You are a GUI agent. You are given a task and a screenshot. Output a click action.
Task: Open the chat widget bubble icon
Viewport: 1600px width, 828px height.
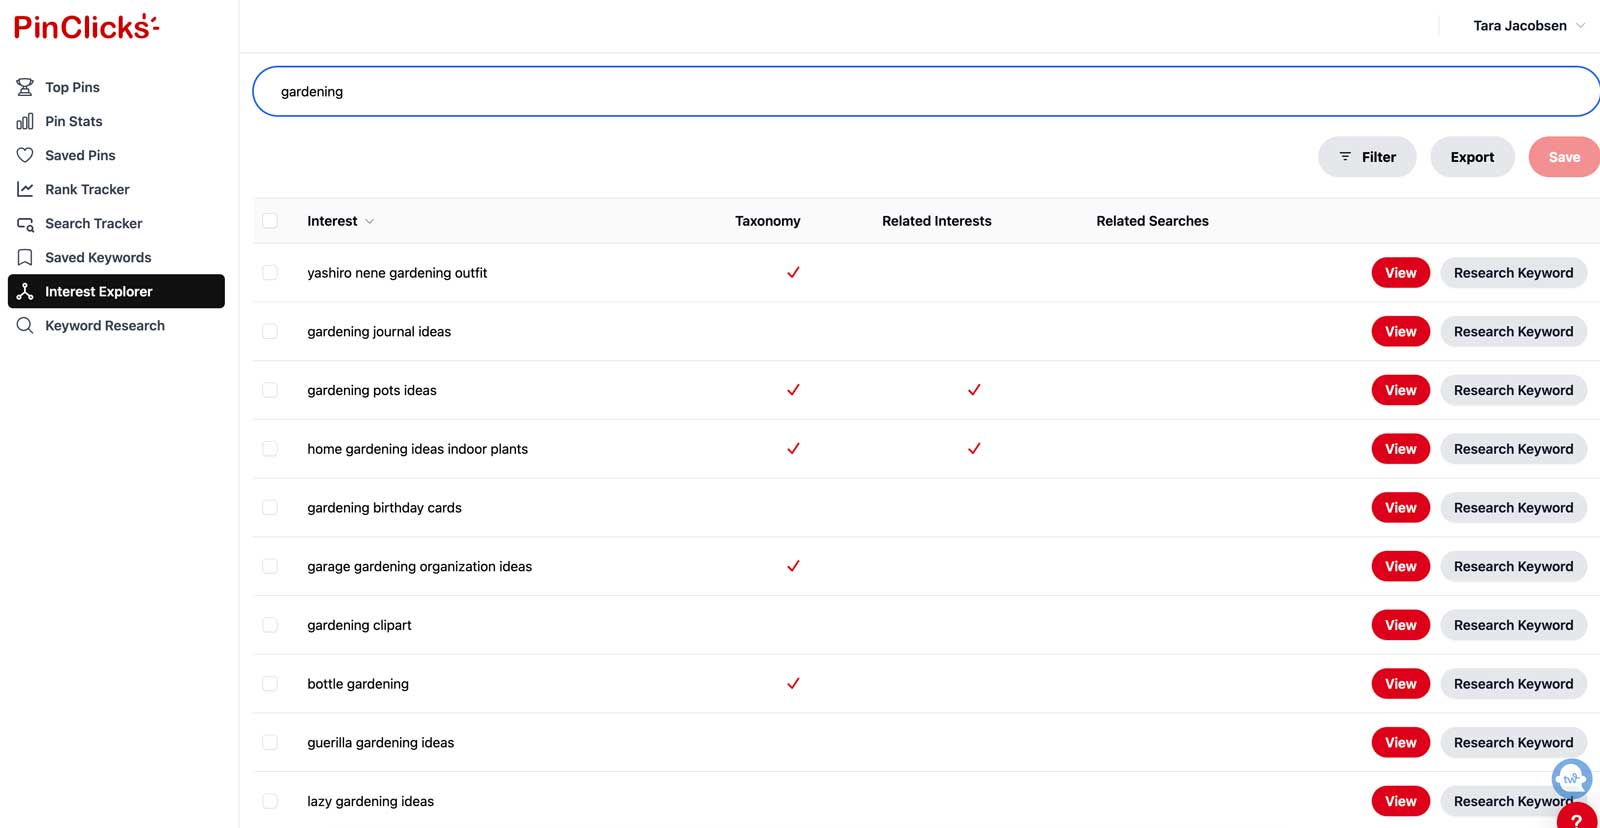click(1570, 777)
